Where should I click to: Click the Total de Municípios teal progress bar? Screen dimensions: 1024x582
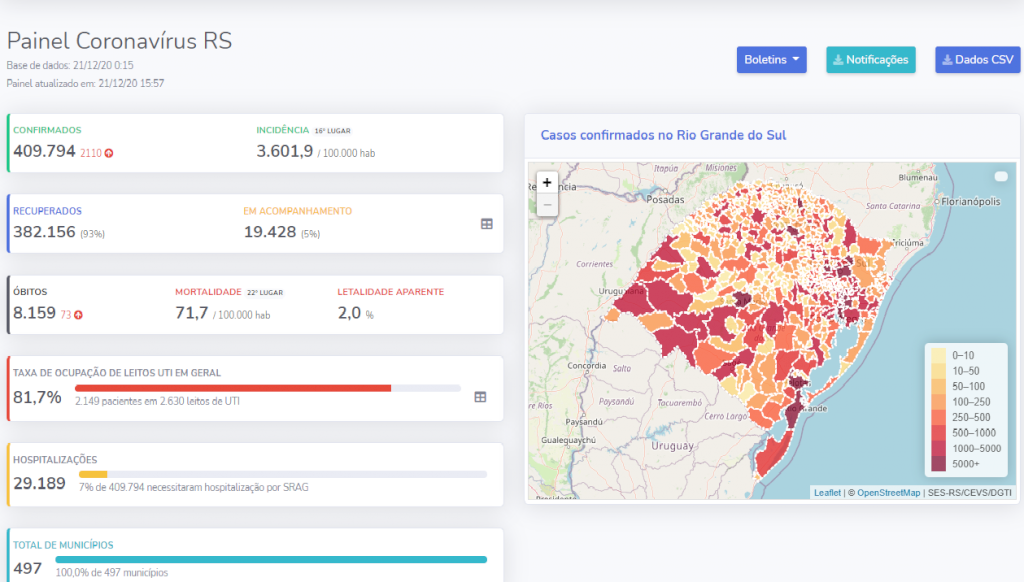[270, 560]
